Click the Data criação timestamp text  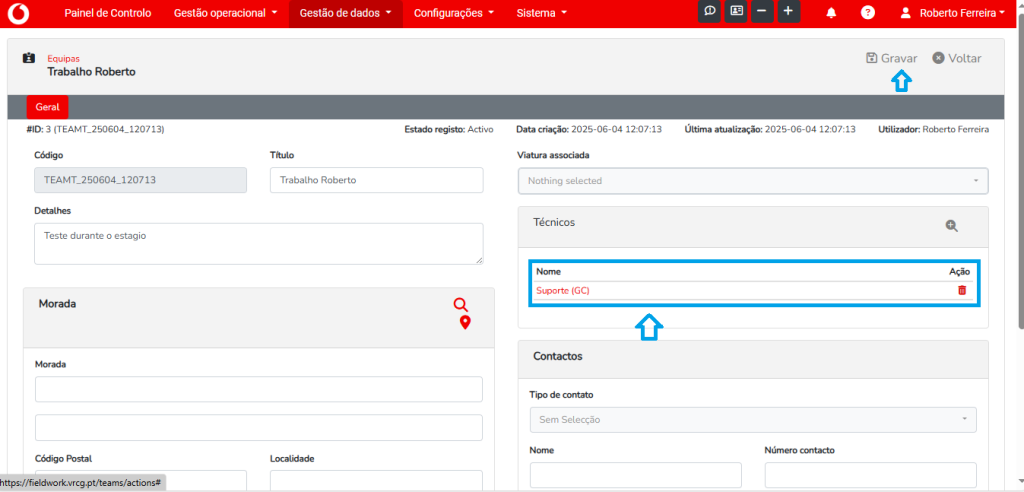(589, 129)
